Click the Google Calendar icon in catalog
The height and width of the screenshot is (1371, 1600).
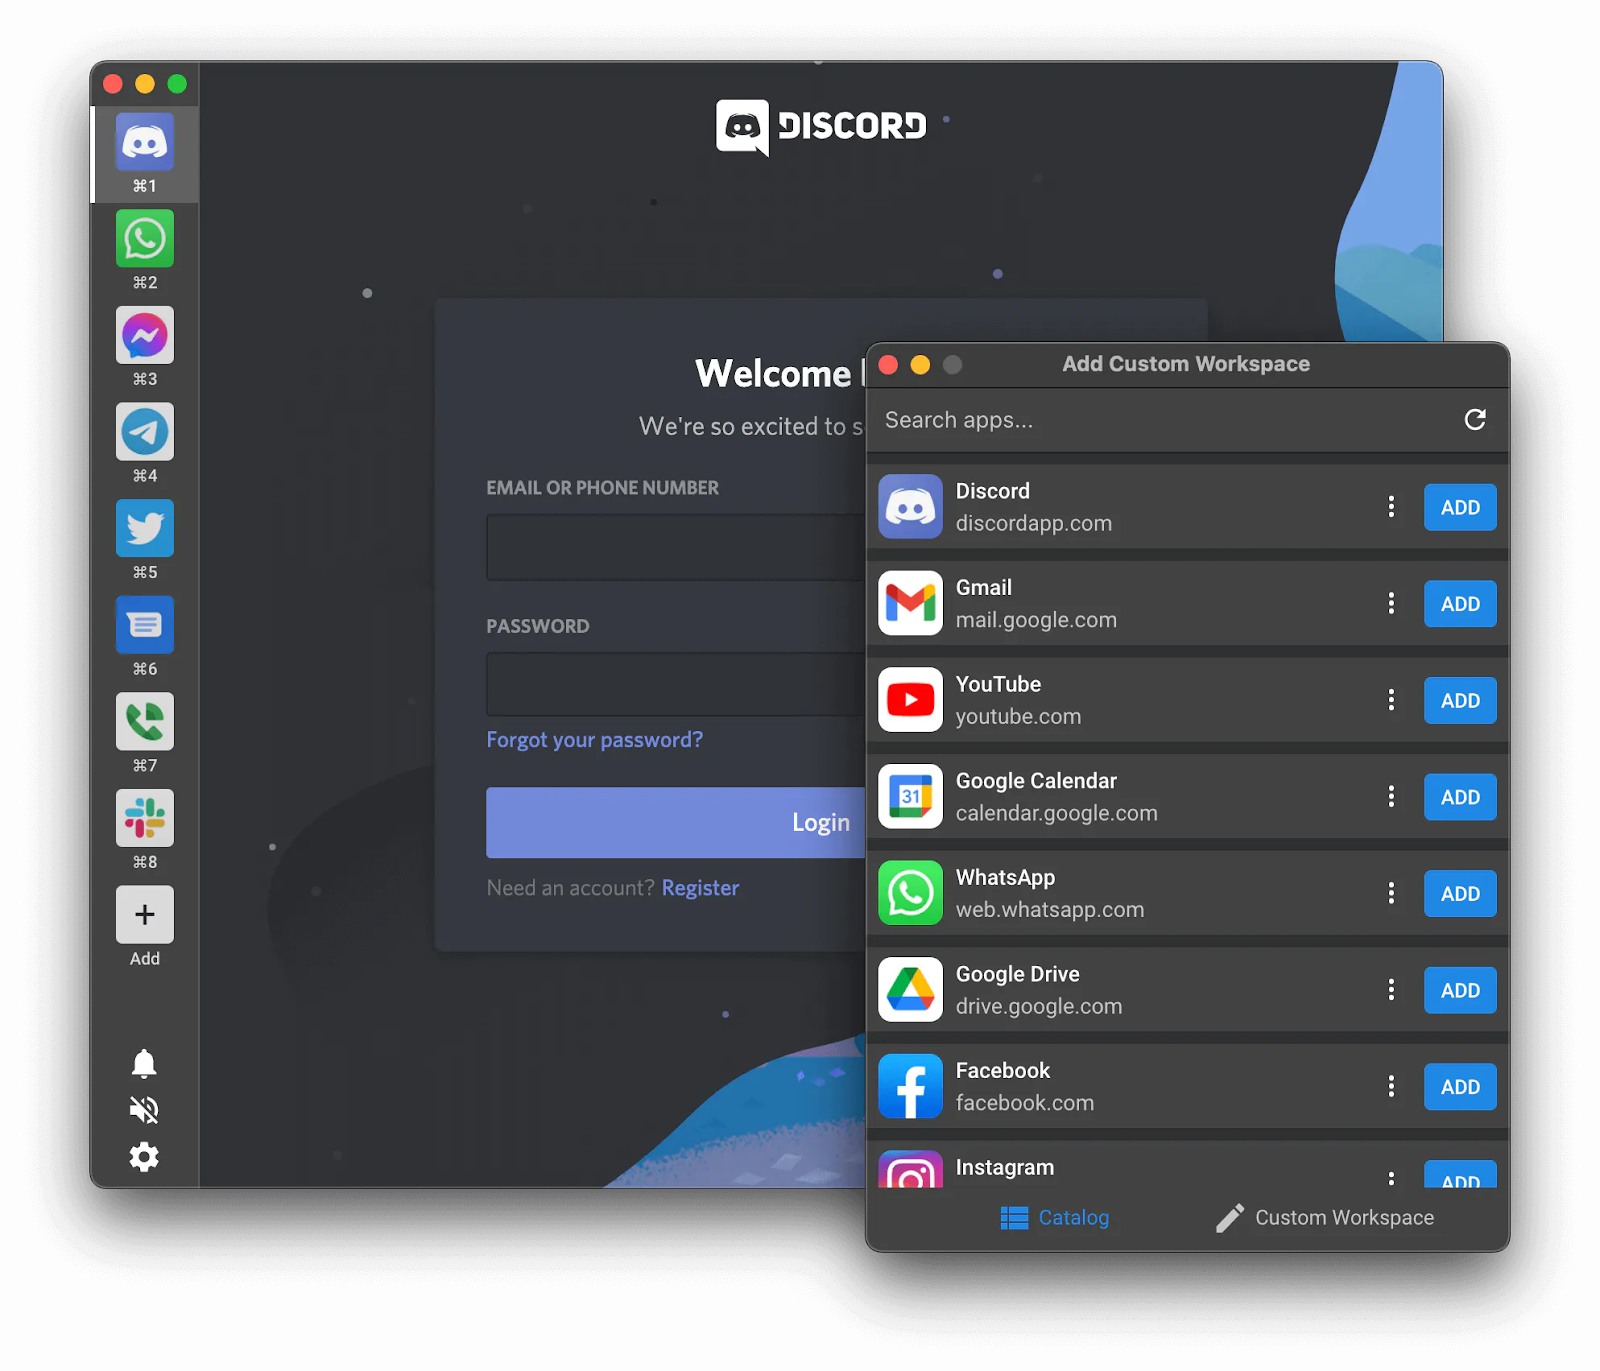[910, 796]
